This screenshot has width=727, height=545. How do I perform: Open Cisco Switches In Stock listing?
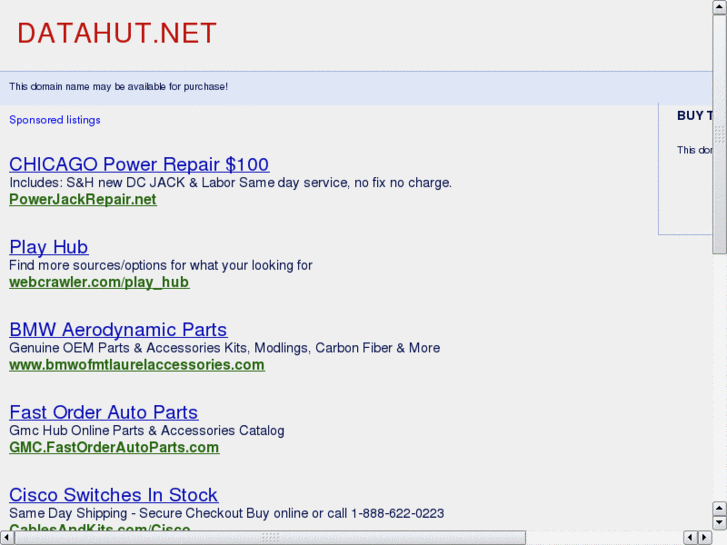click(x=114, y=495)
